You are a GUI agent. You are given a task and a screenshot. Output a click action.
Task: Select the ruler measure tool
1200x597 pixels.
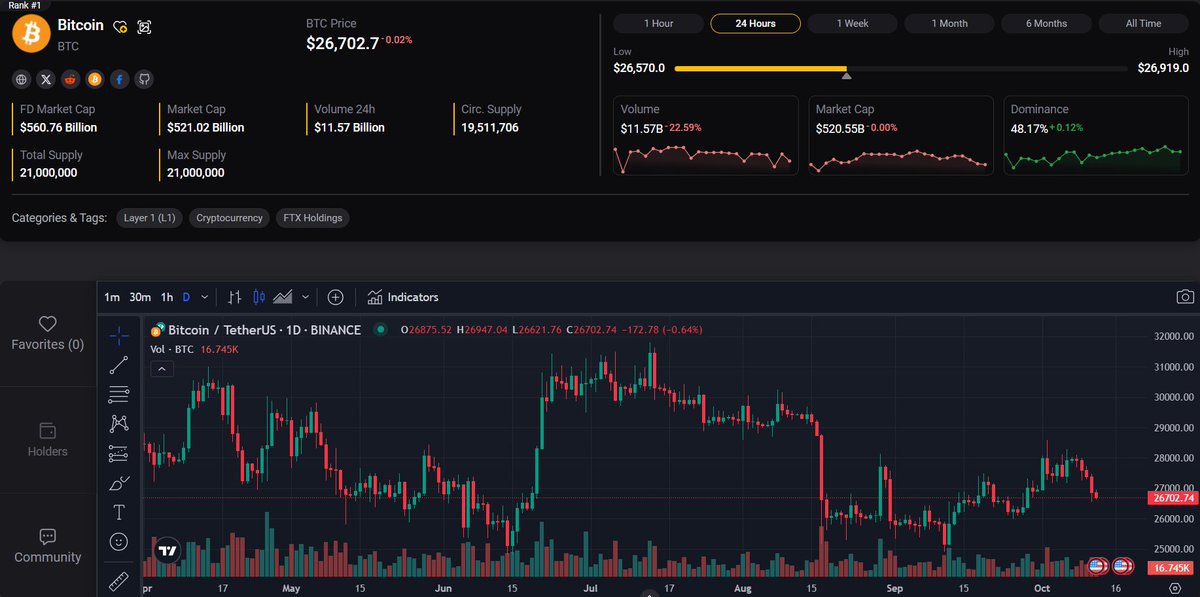[119, 580]
